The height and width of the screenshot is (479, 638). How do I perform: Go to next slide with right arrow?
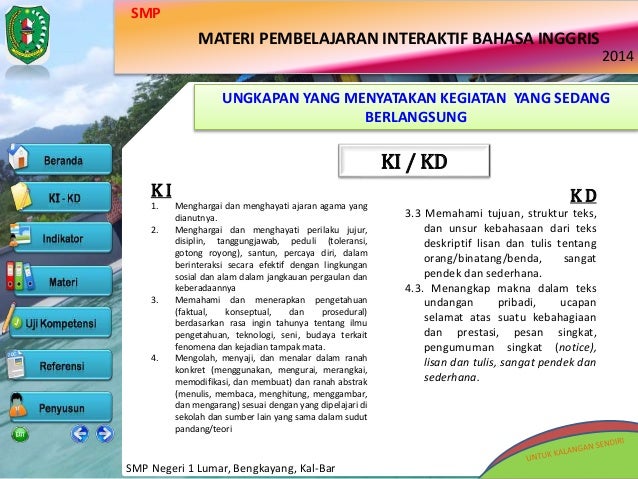[105, 434]
